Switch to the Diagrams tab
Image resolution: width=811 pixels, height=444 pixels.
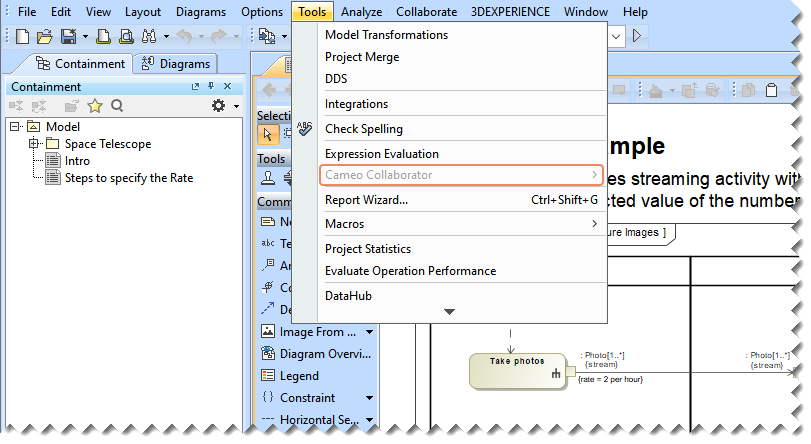(176, 64)
